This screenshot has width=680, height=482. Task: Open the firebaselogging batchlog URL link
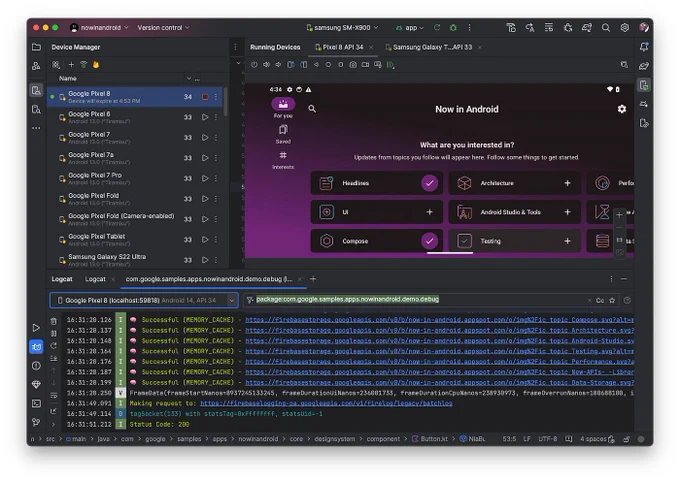tap(326, 403)
